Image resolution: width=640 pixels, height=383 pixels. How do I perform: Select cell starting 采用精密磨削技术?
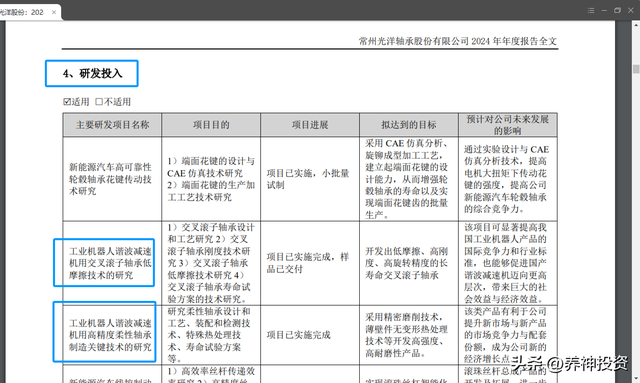(409, 335)
